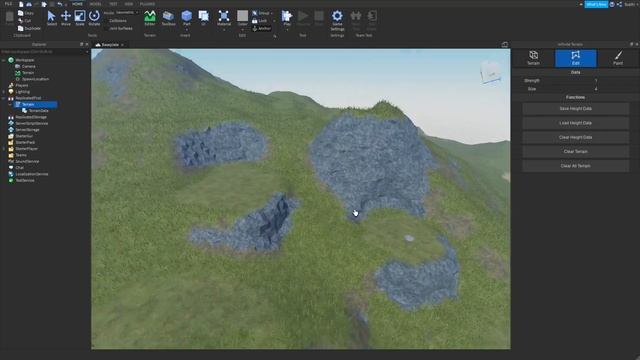The image size is (640, 360).
Task: Open the Toolbox panel
Action: pyautogui.click(x=168, y=18)
